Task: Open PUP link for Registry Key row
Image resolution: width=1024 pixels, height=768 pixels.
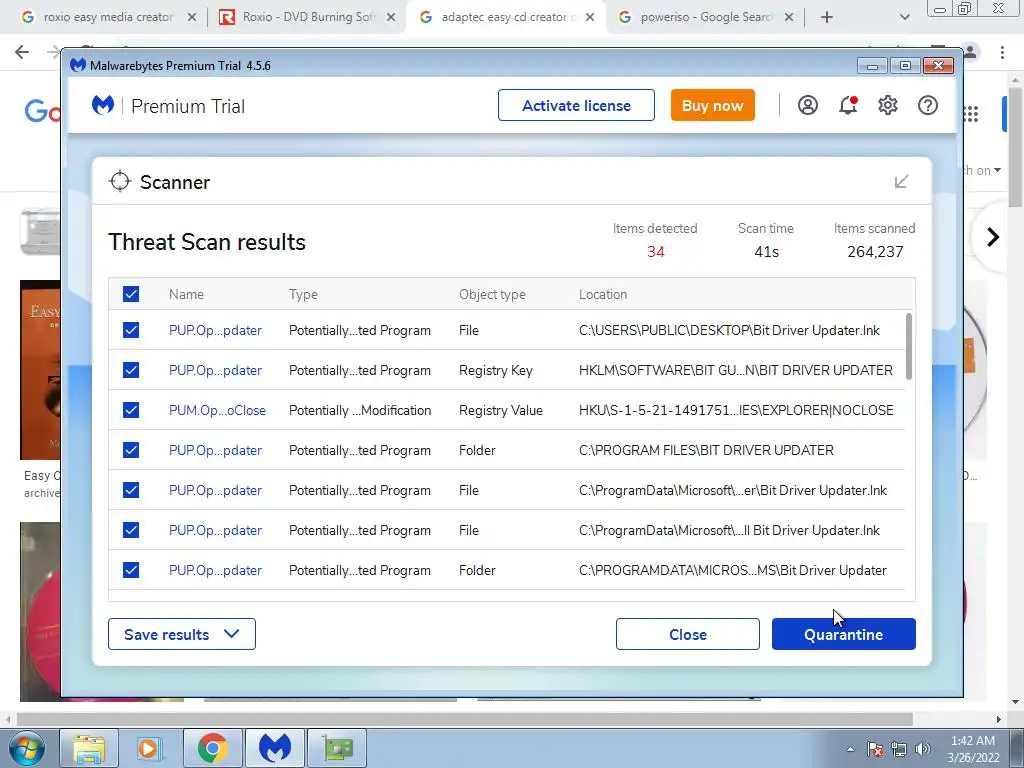Action: (216, 370)
